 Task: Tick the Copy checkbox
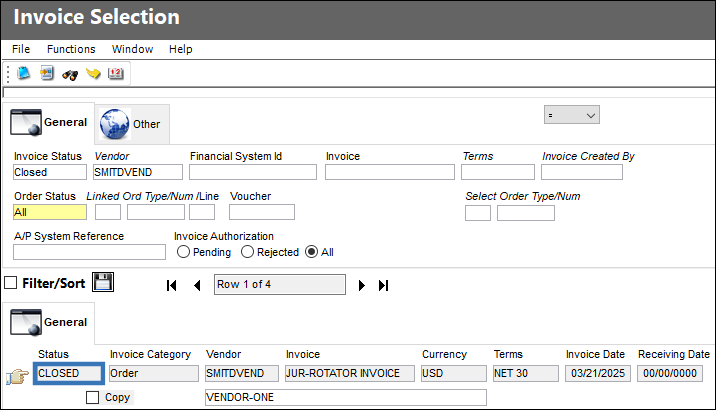point(92,397)
